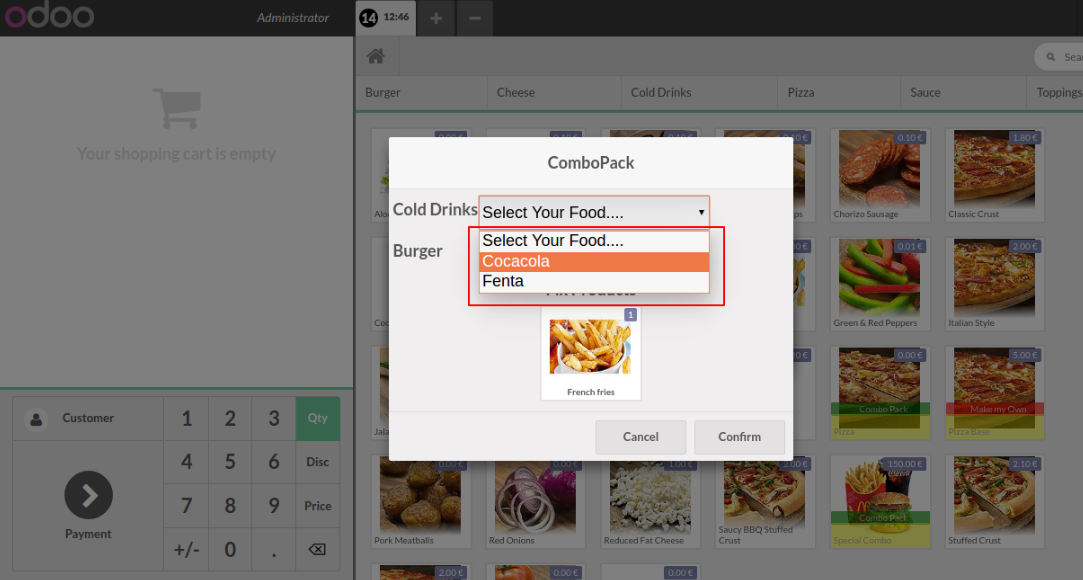Click the customer person icon
The width and height of the screenshot is (1083, 580).
point(37,419)
